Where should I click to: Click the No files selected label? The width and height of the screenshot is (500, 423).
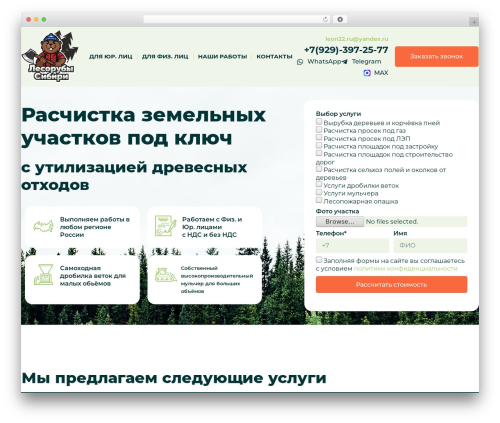(x=392, y=222)
